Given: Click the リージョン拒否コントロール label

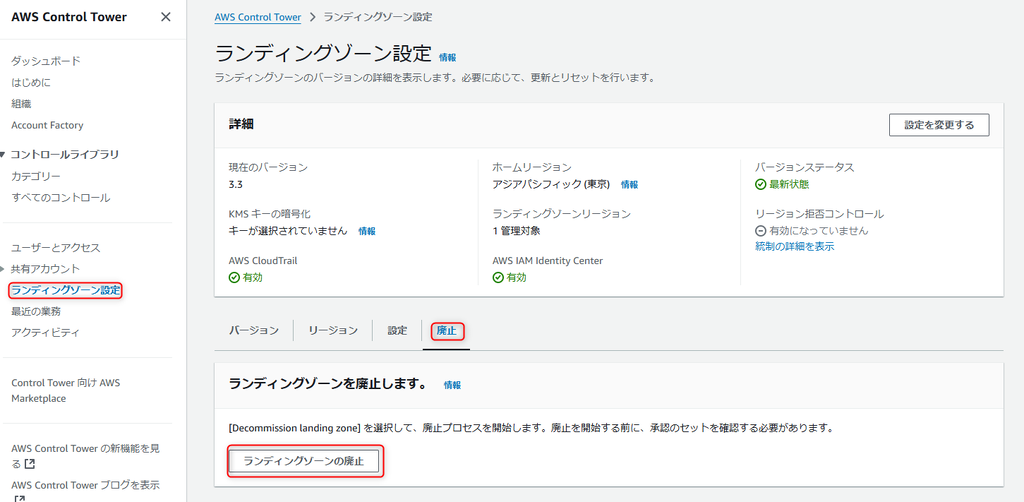Looking at the screenshot, I should [x=819, y=213].
